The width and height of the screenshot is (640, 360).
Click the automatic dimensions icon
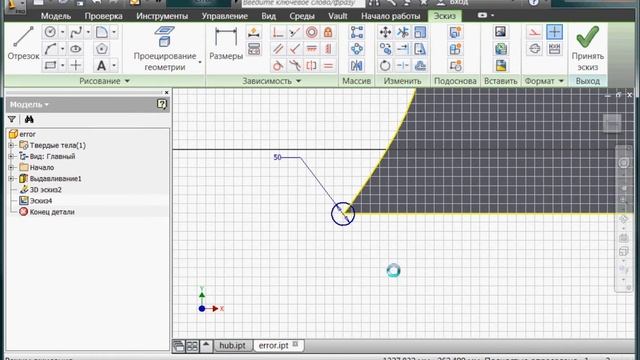coord(254,32)
